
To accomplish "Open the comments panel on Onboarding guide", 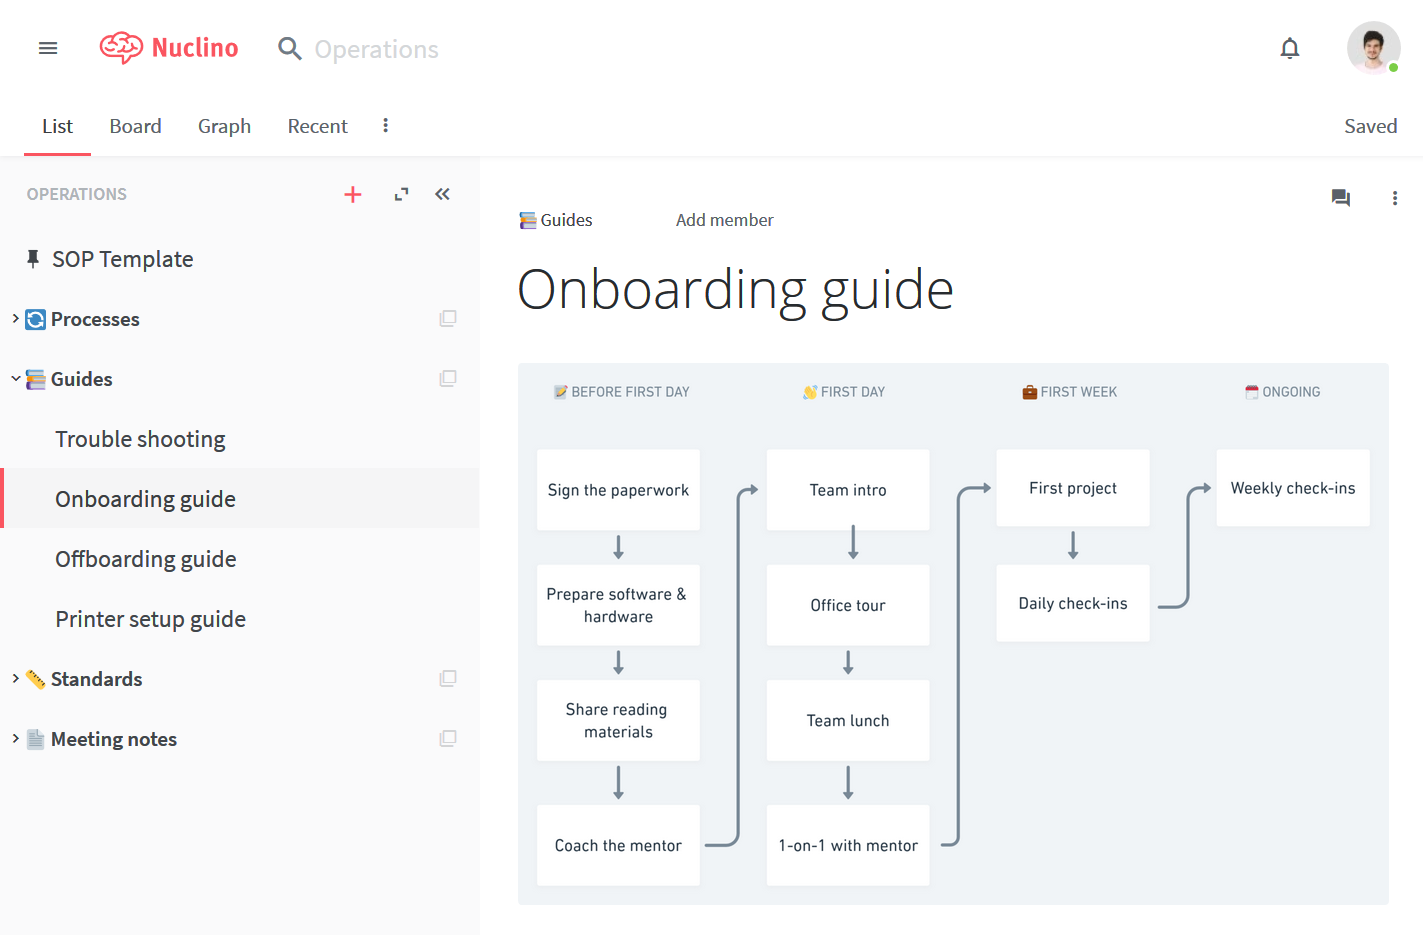I will [x=1341, y=197].
